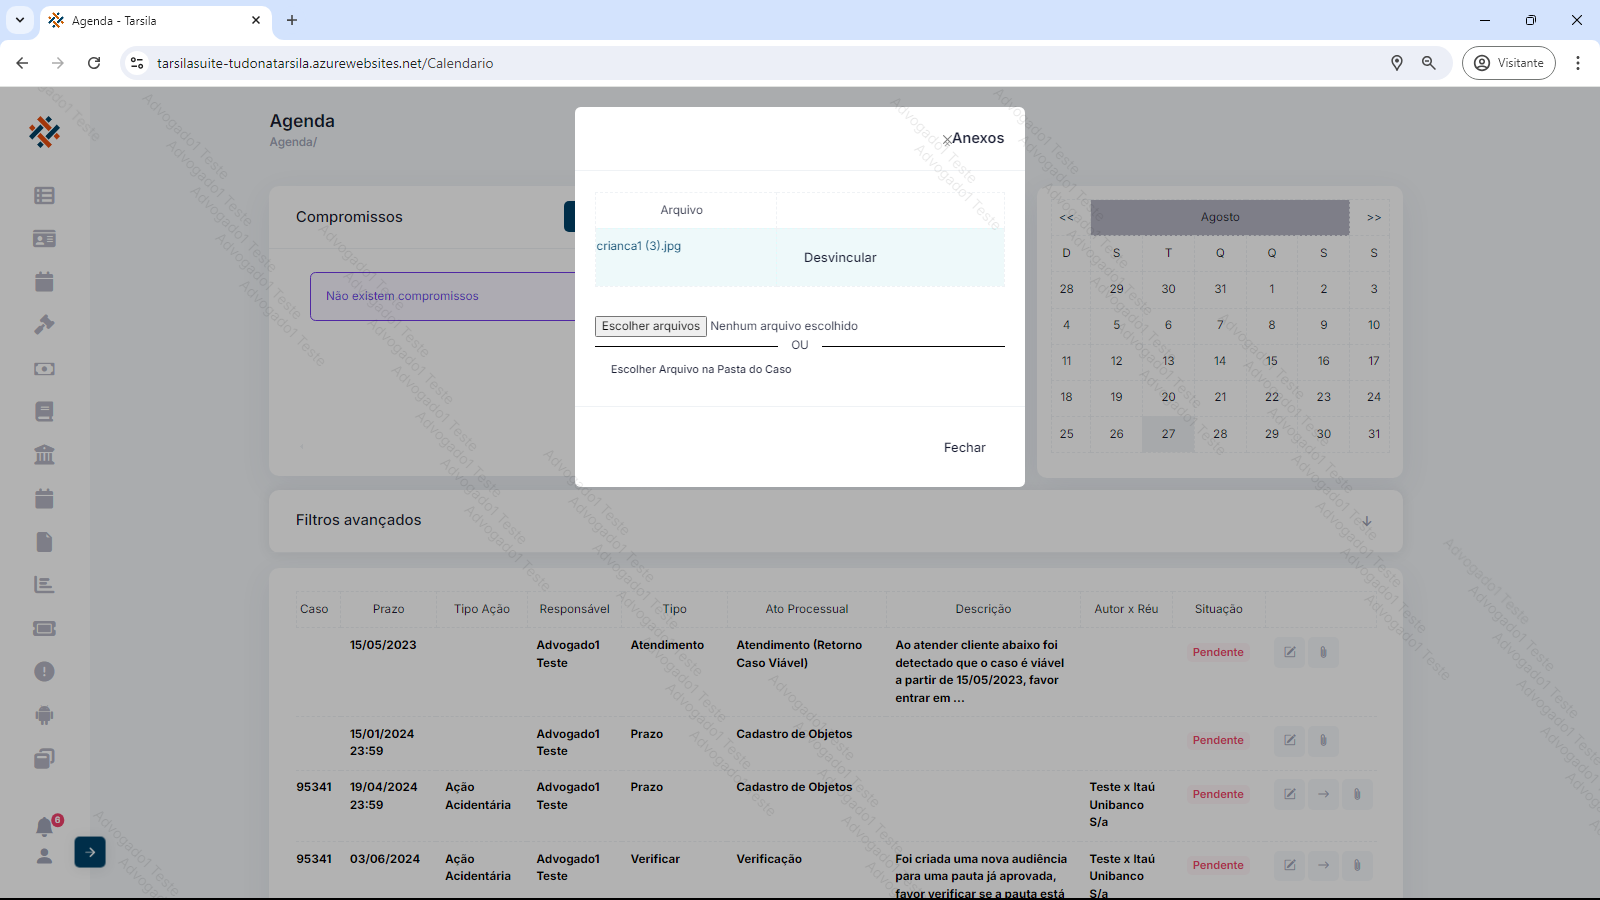Image resolution: width=1600 pixels, height=900 pixels.
Task: Click the Android robot sidebar icon
Action: coord(44,715)
